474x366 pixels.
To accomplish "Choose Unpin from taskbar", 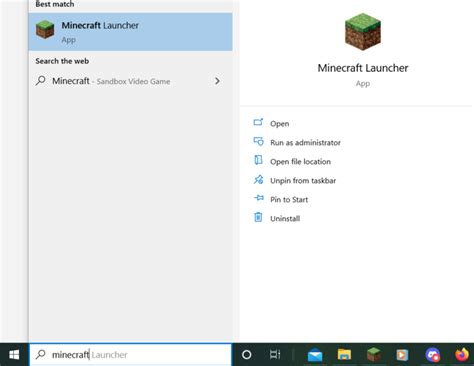I will [303, 181].
